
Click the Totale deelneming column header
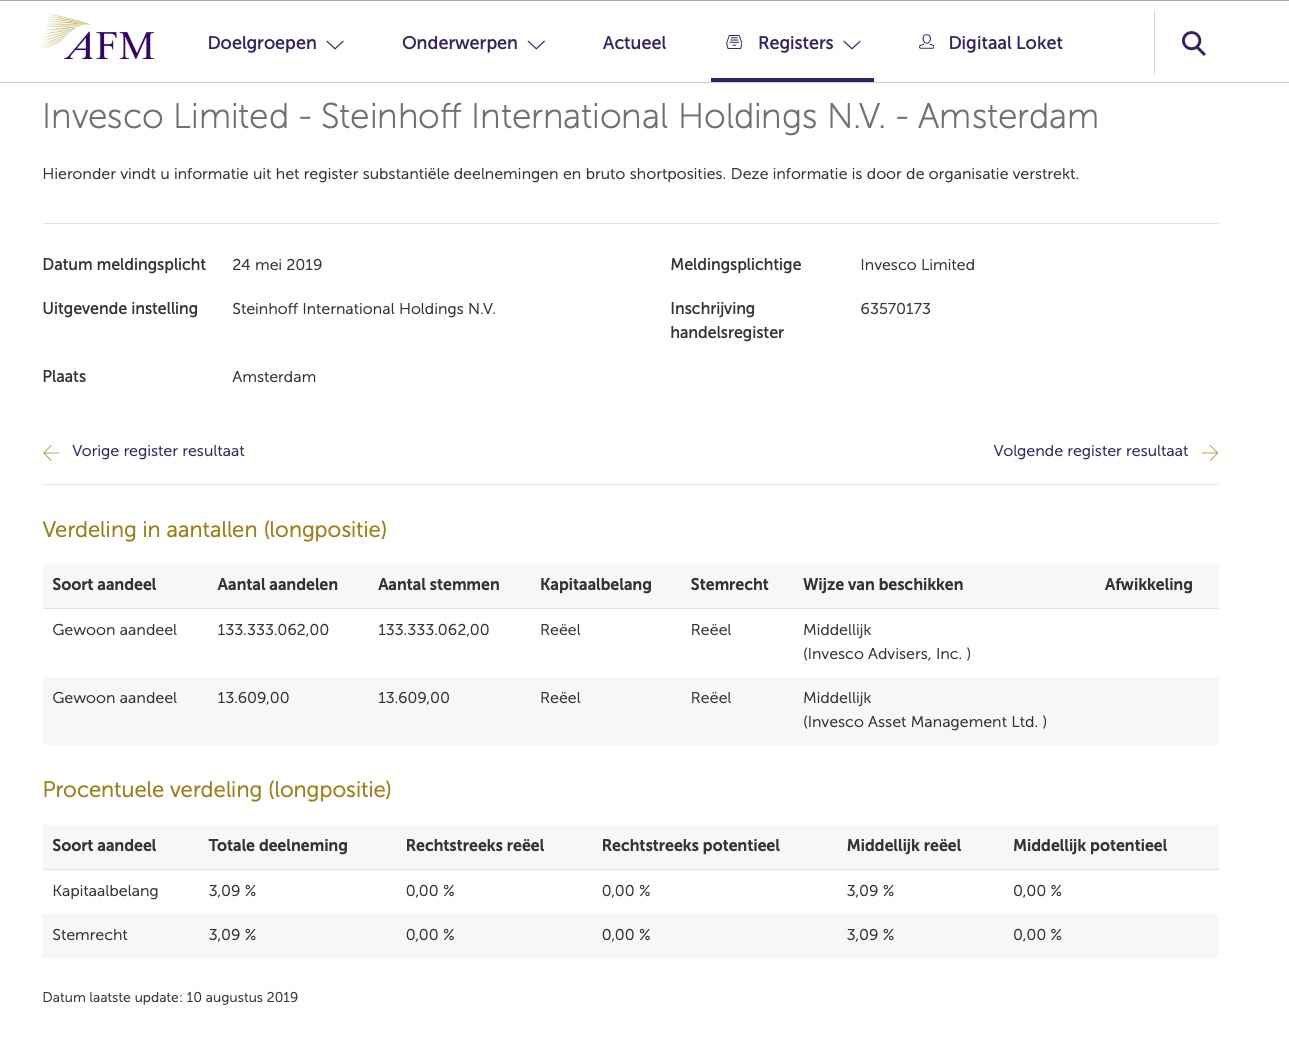[278, 846]
